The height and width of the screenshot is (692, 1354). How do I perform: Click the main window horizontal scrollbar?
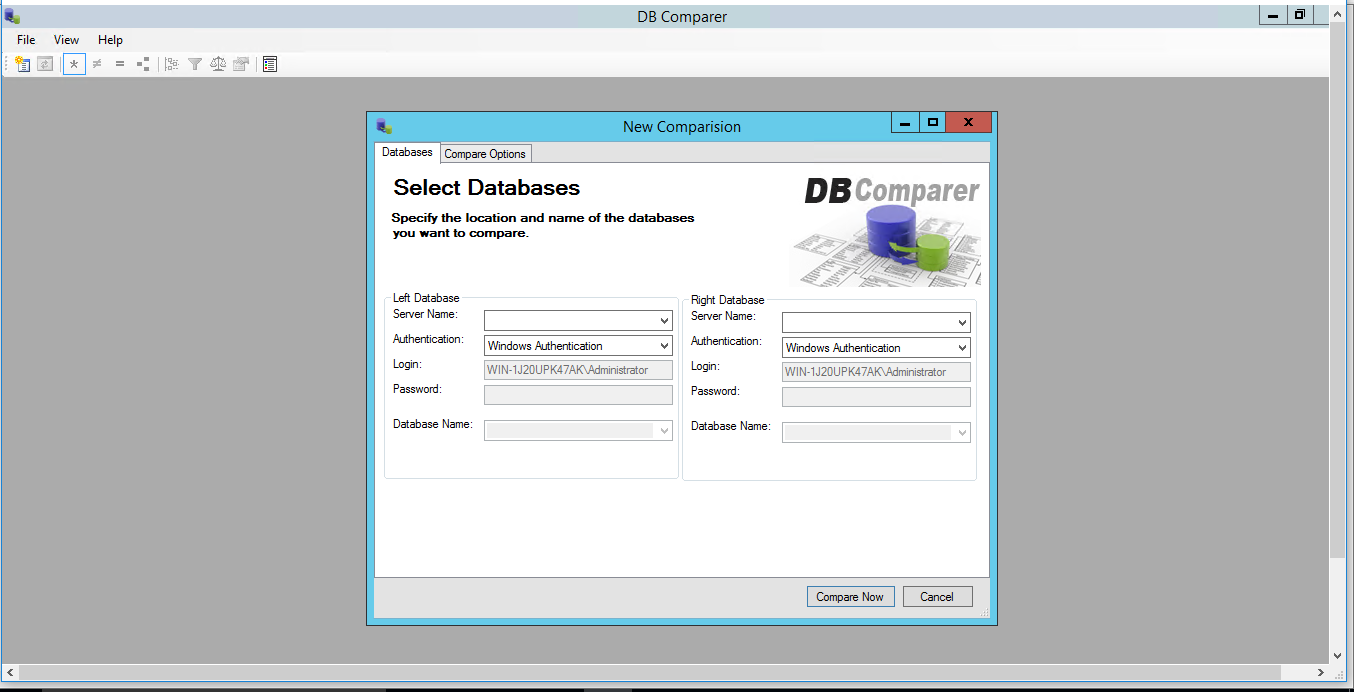click(x=660, y=673)
